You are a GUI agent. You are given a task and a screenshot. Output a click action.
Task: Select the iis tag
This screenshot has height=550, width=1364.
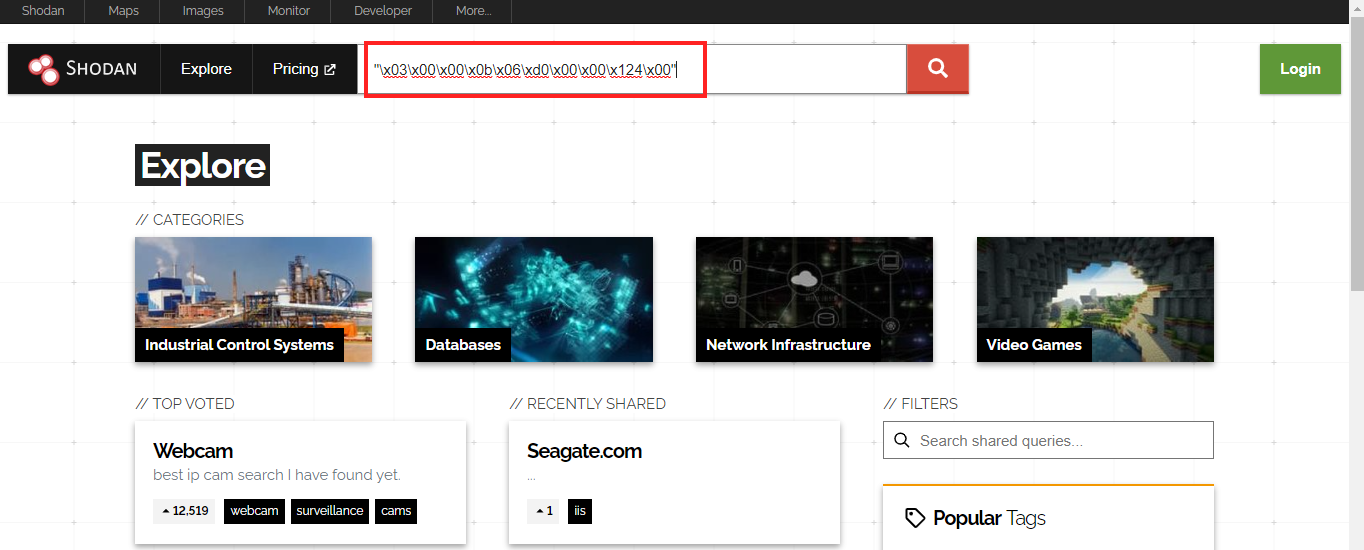coord(580,511)
